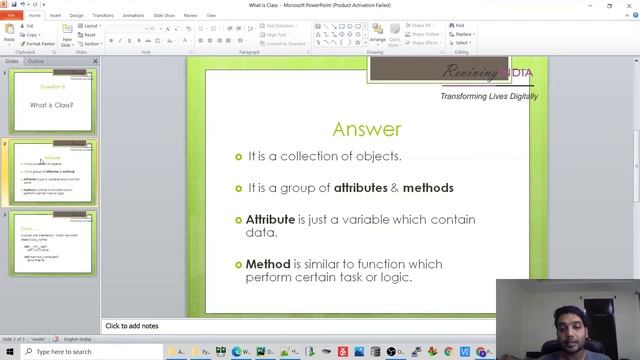Select the Rectangle shape in Drawing gallery
The image size is (640, 360).
pyautogui.click(x=342, y=26)
